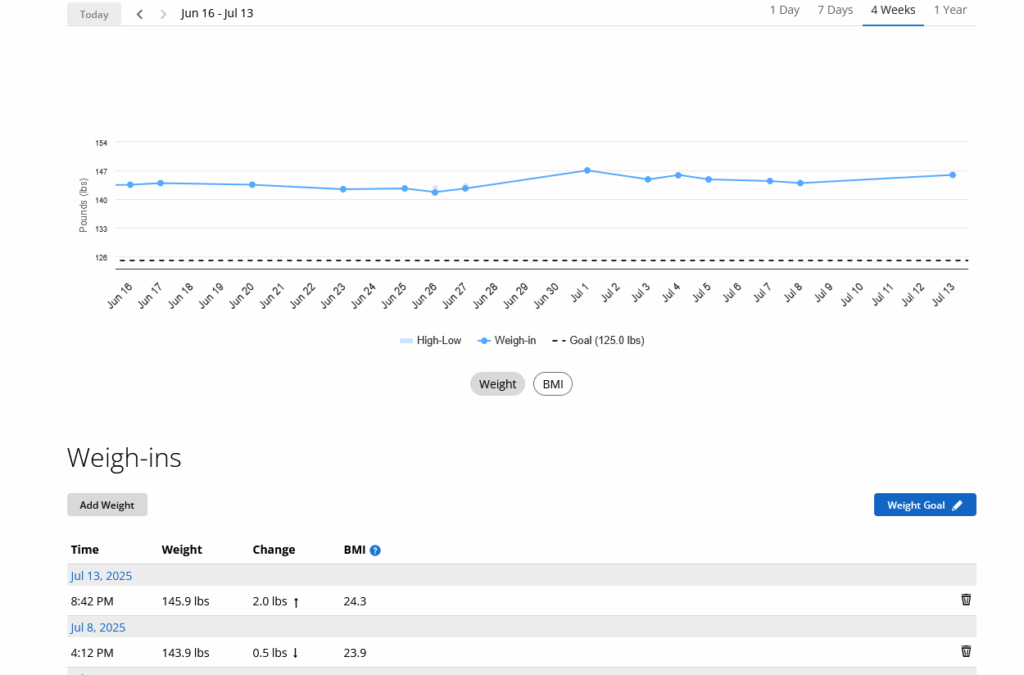Toggle the Weigh-in legend series

(x=506, y=341)
